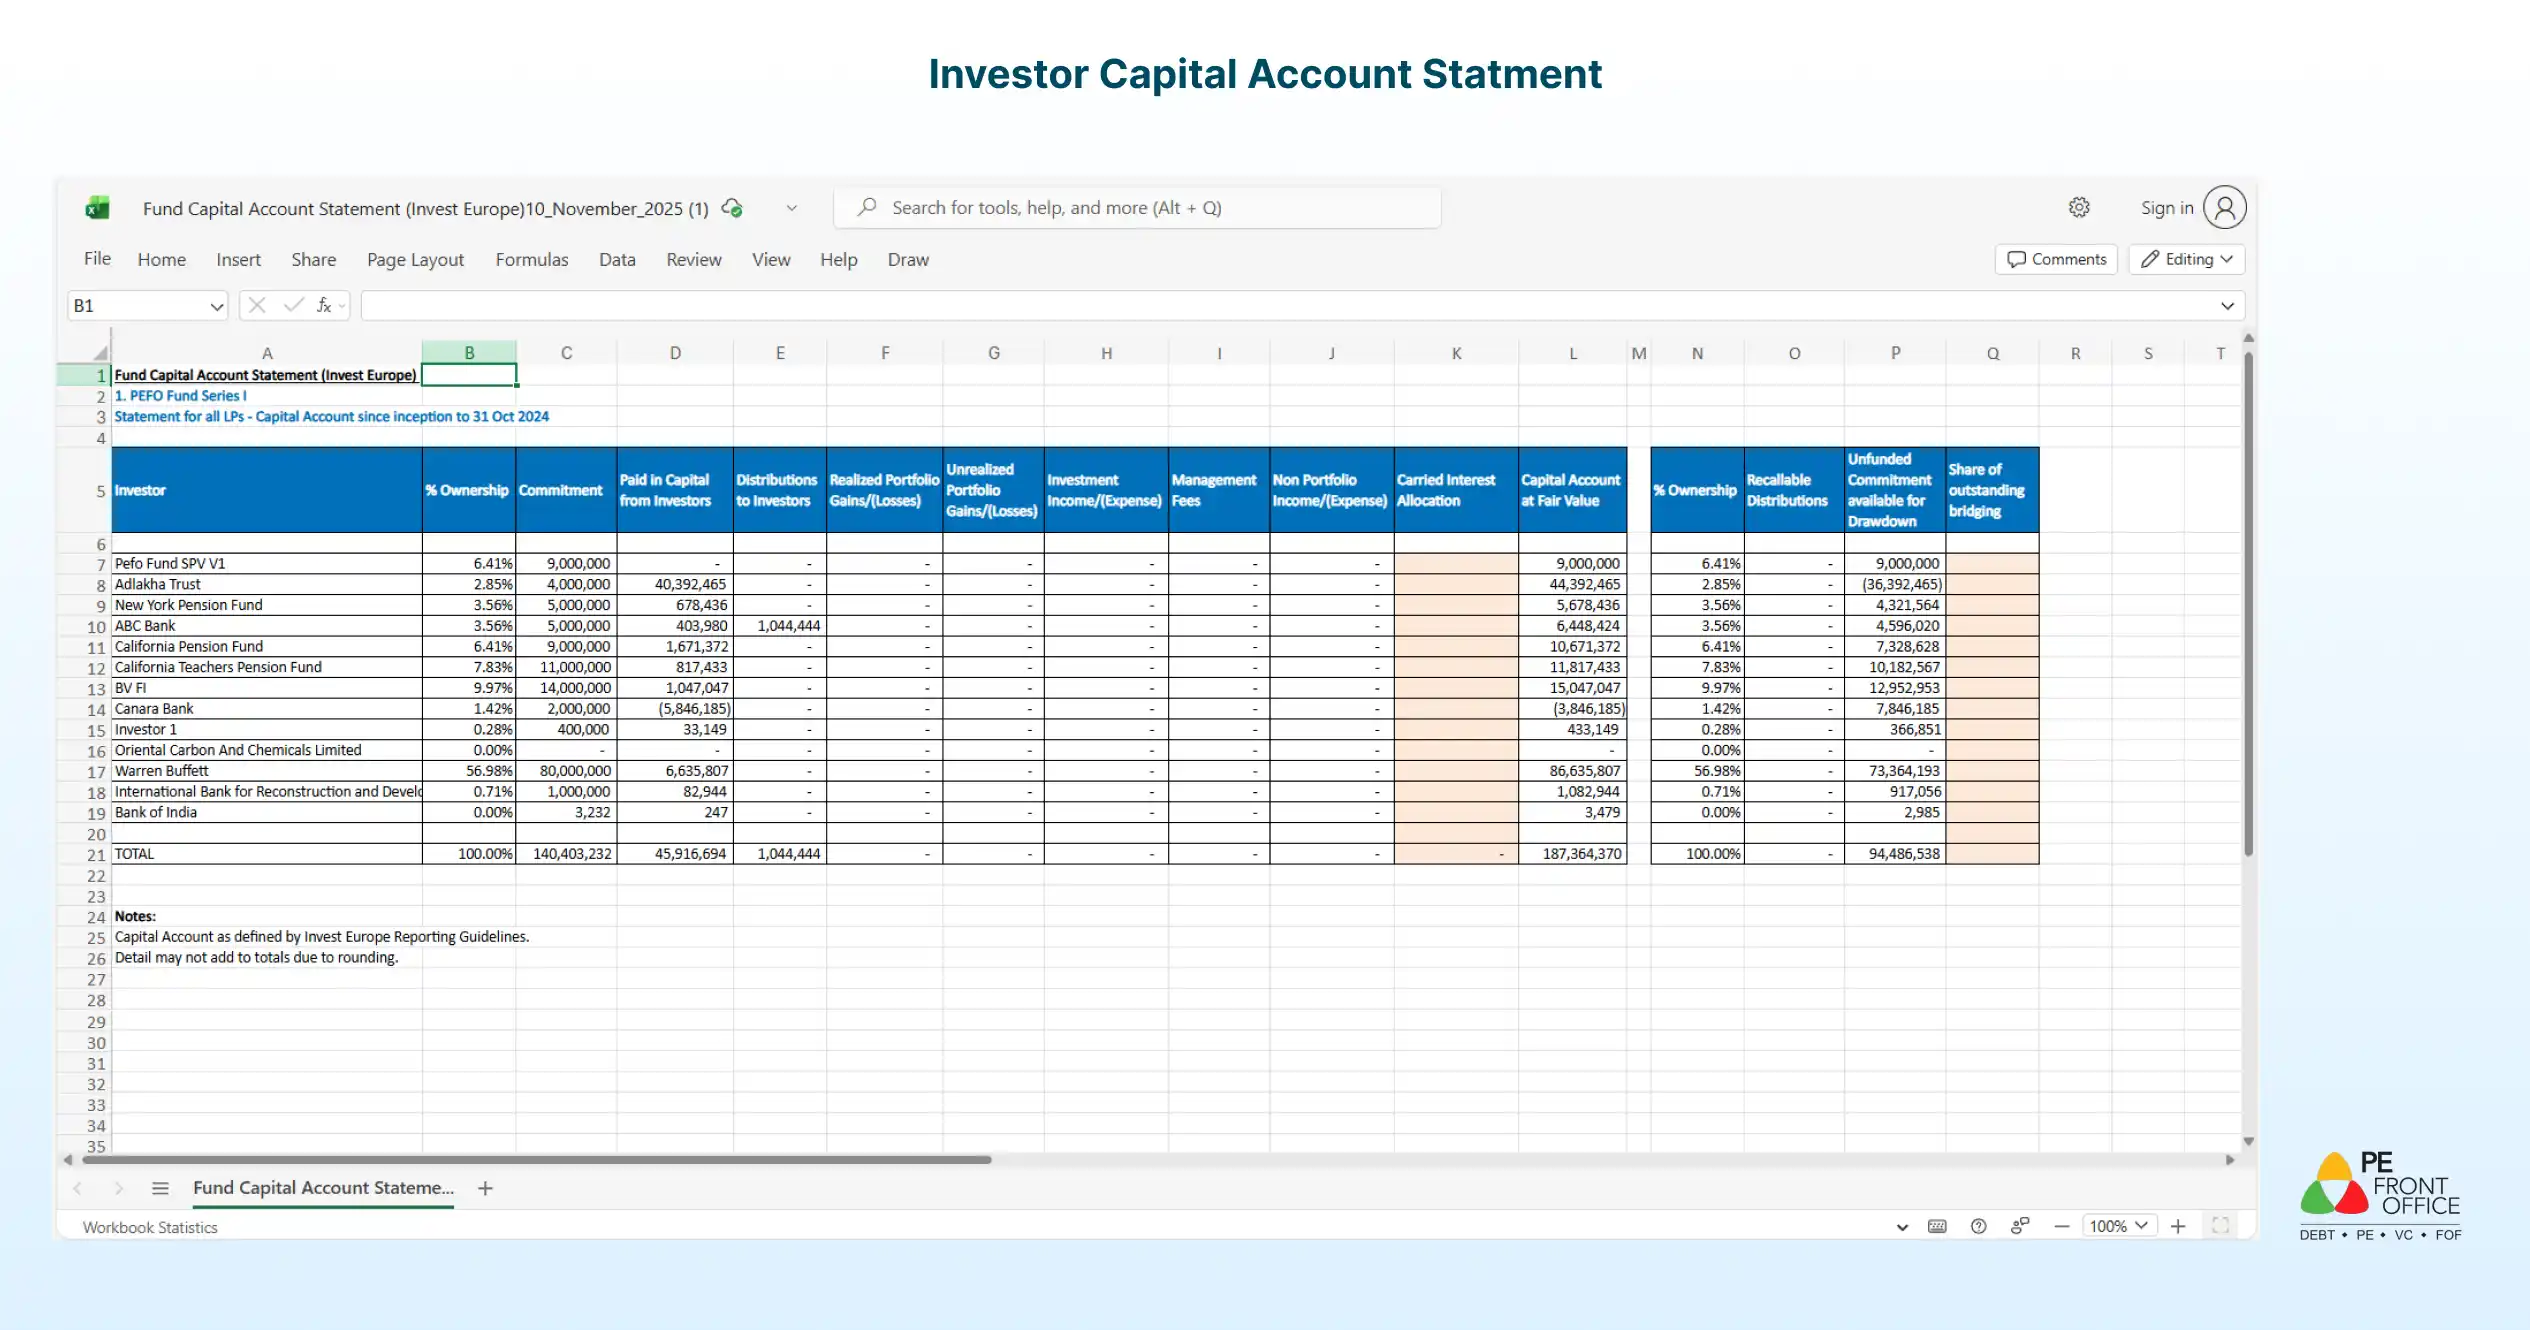Viewport: 2530px width, 1330px height.
Task: Open the settings gear icon
Action: [2079, 207]
